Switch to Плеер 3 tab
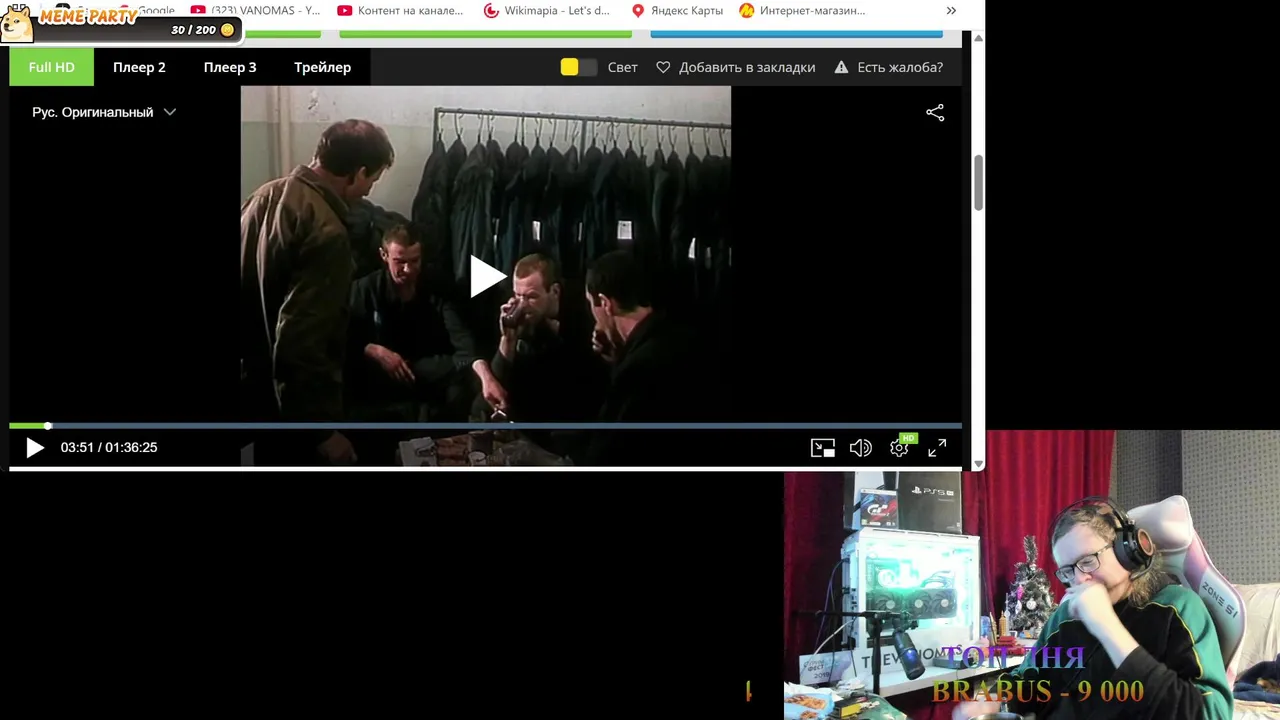The height and width of the screenshot is (720, 1280). coord(230,67)
